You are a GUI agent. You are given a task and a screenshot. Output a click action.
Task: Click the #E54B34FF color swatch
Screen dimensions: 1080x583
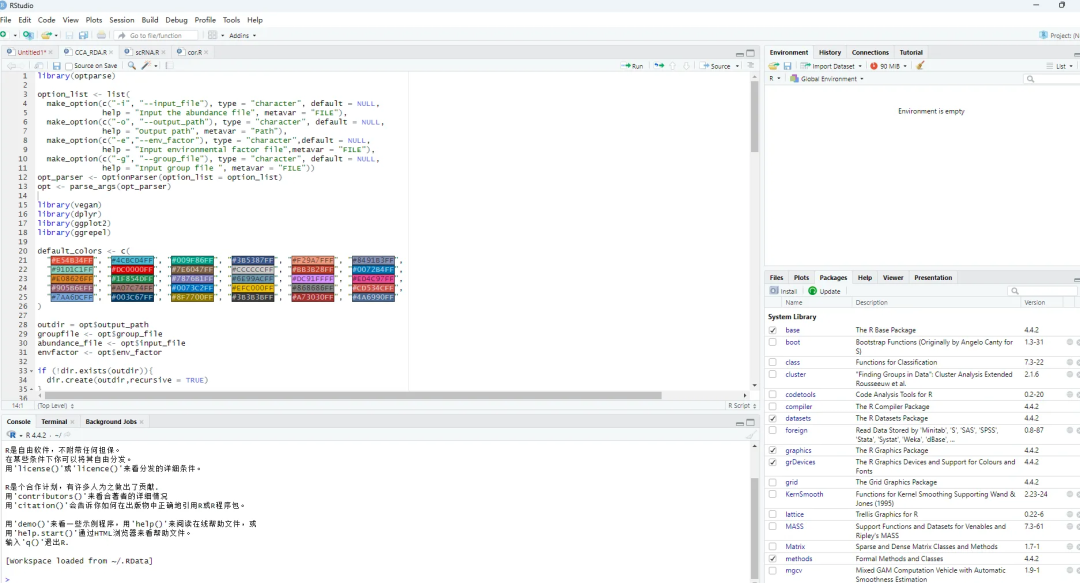point(72,260)
